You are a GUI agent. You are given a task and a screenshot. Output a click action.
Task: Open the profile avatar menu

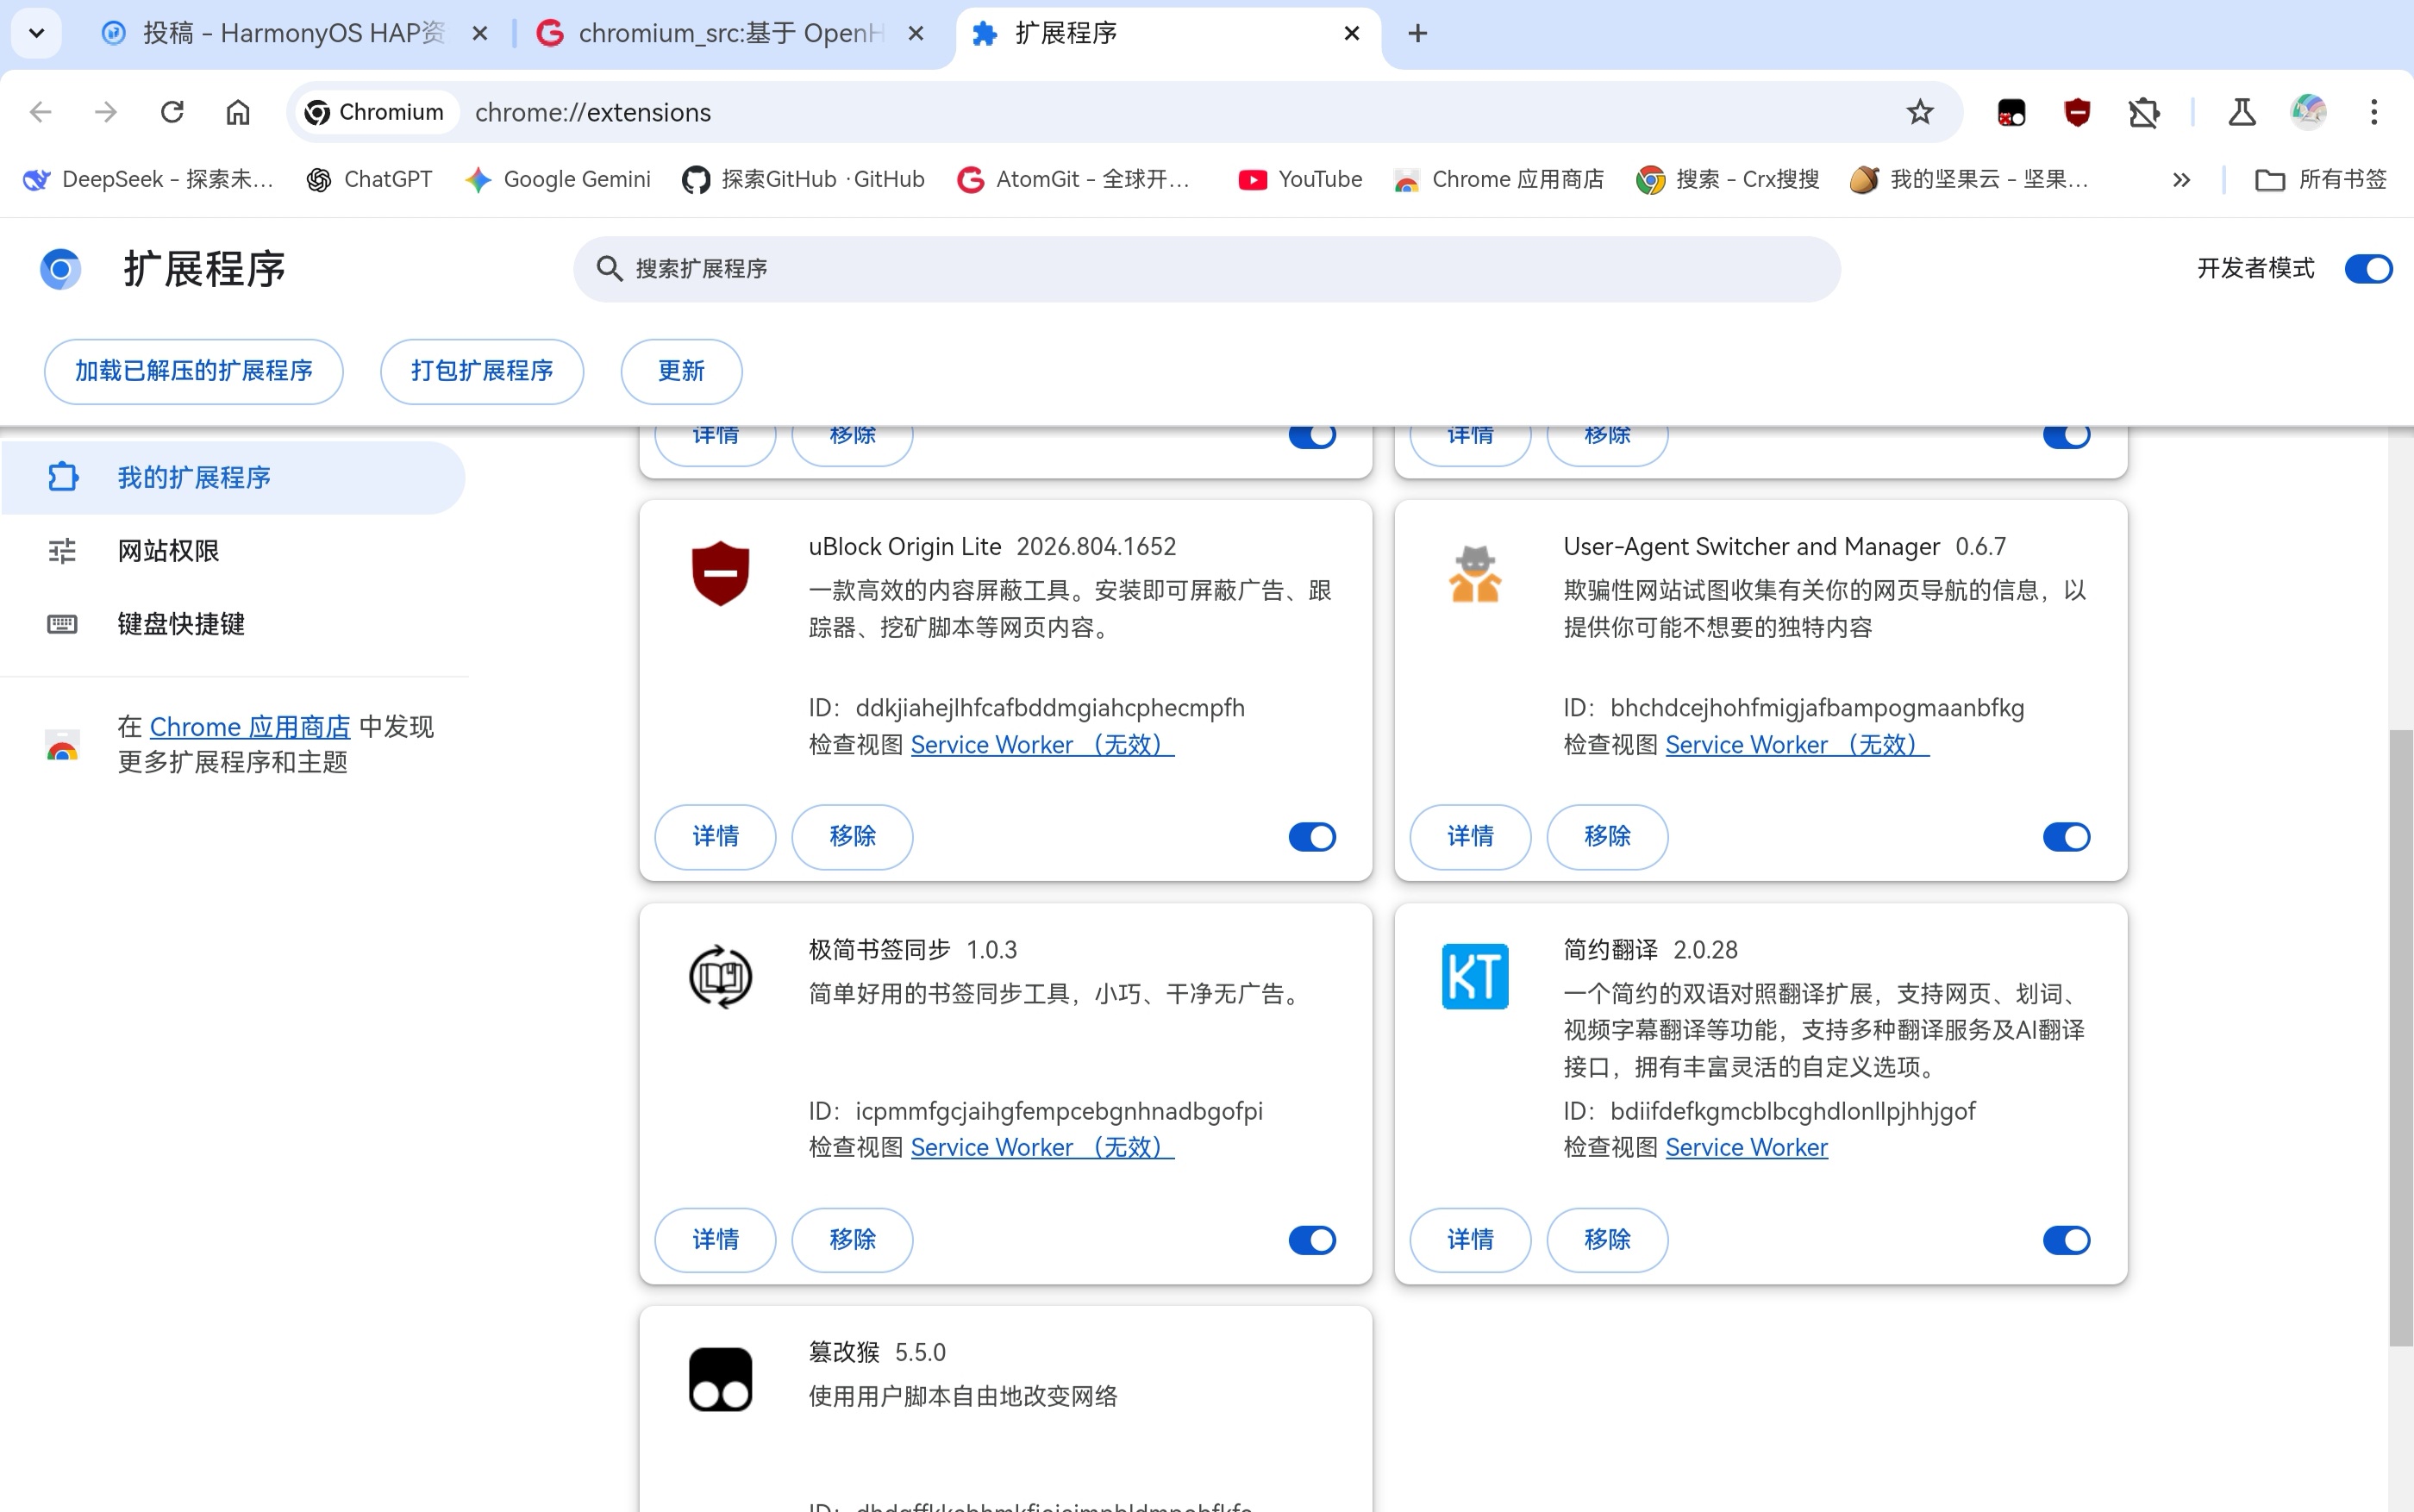tap(2308, 112)
